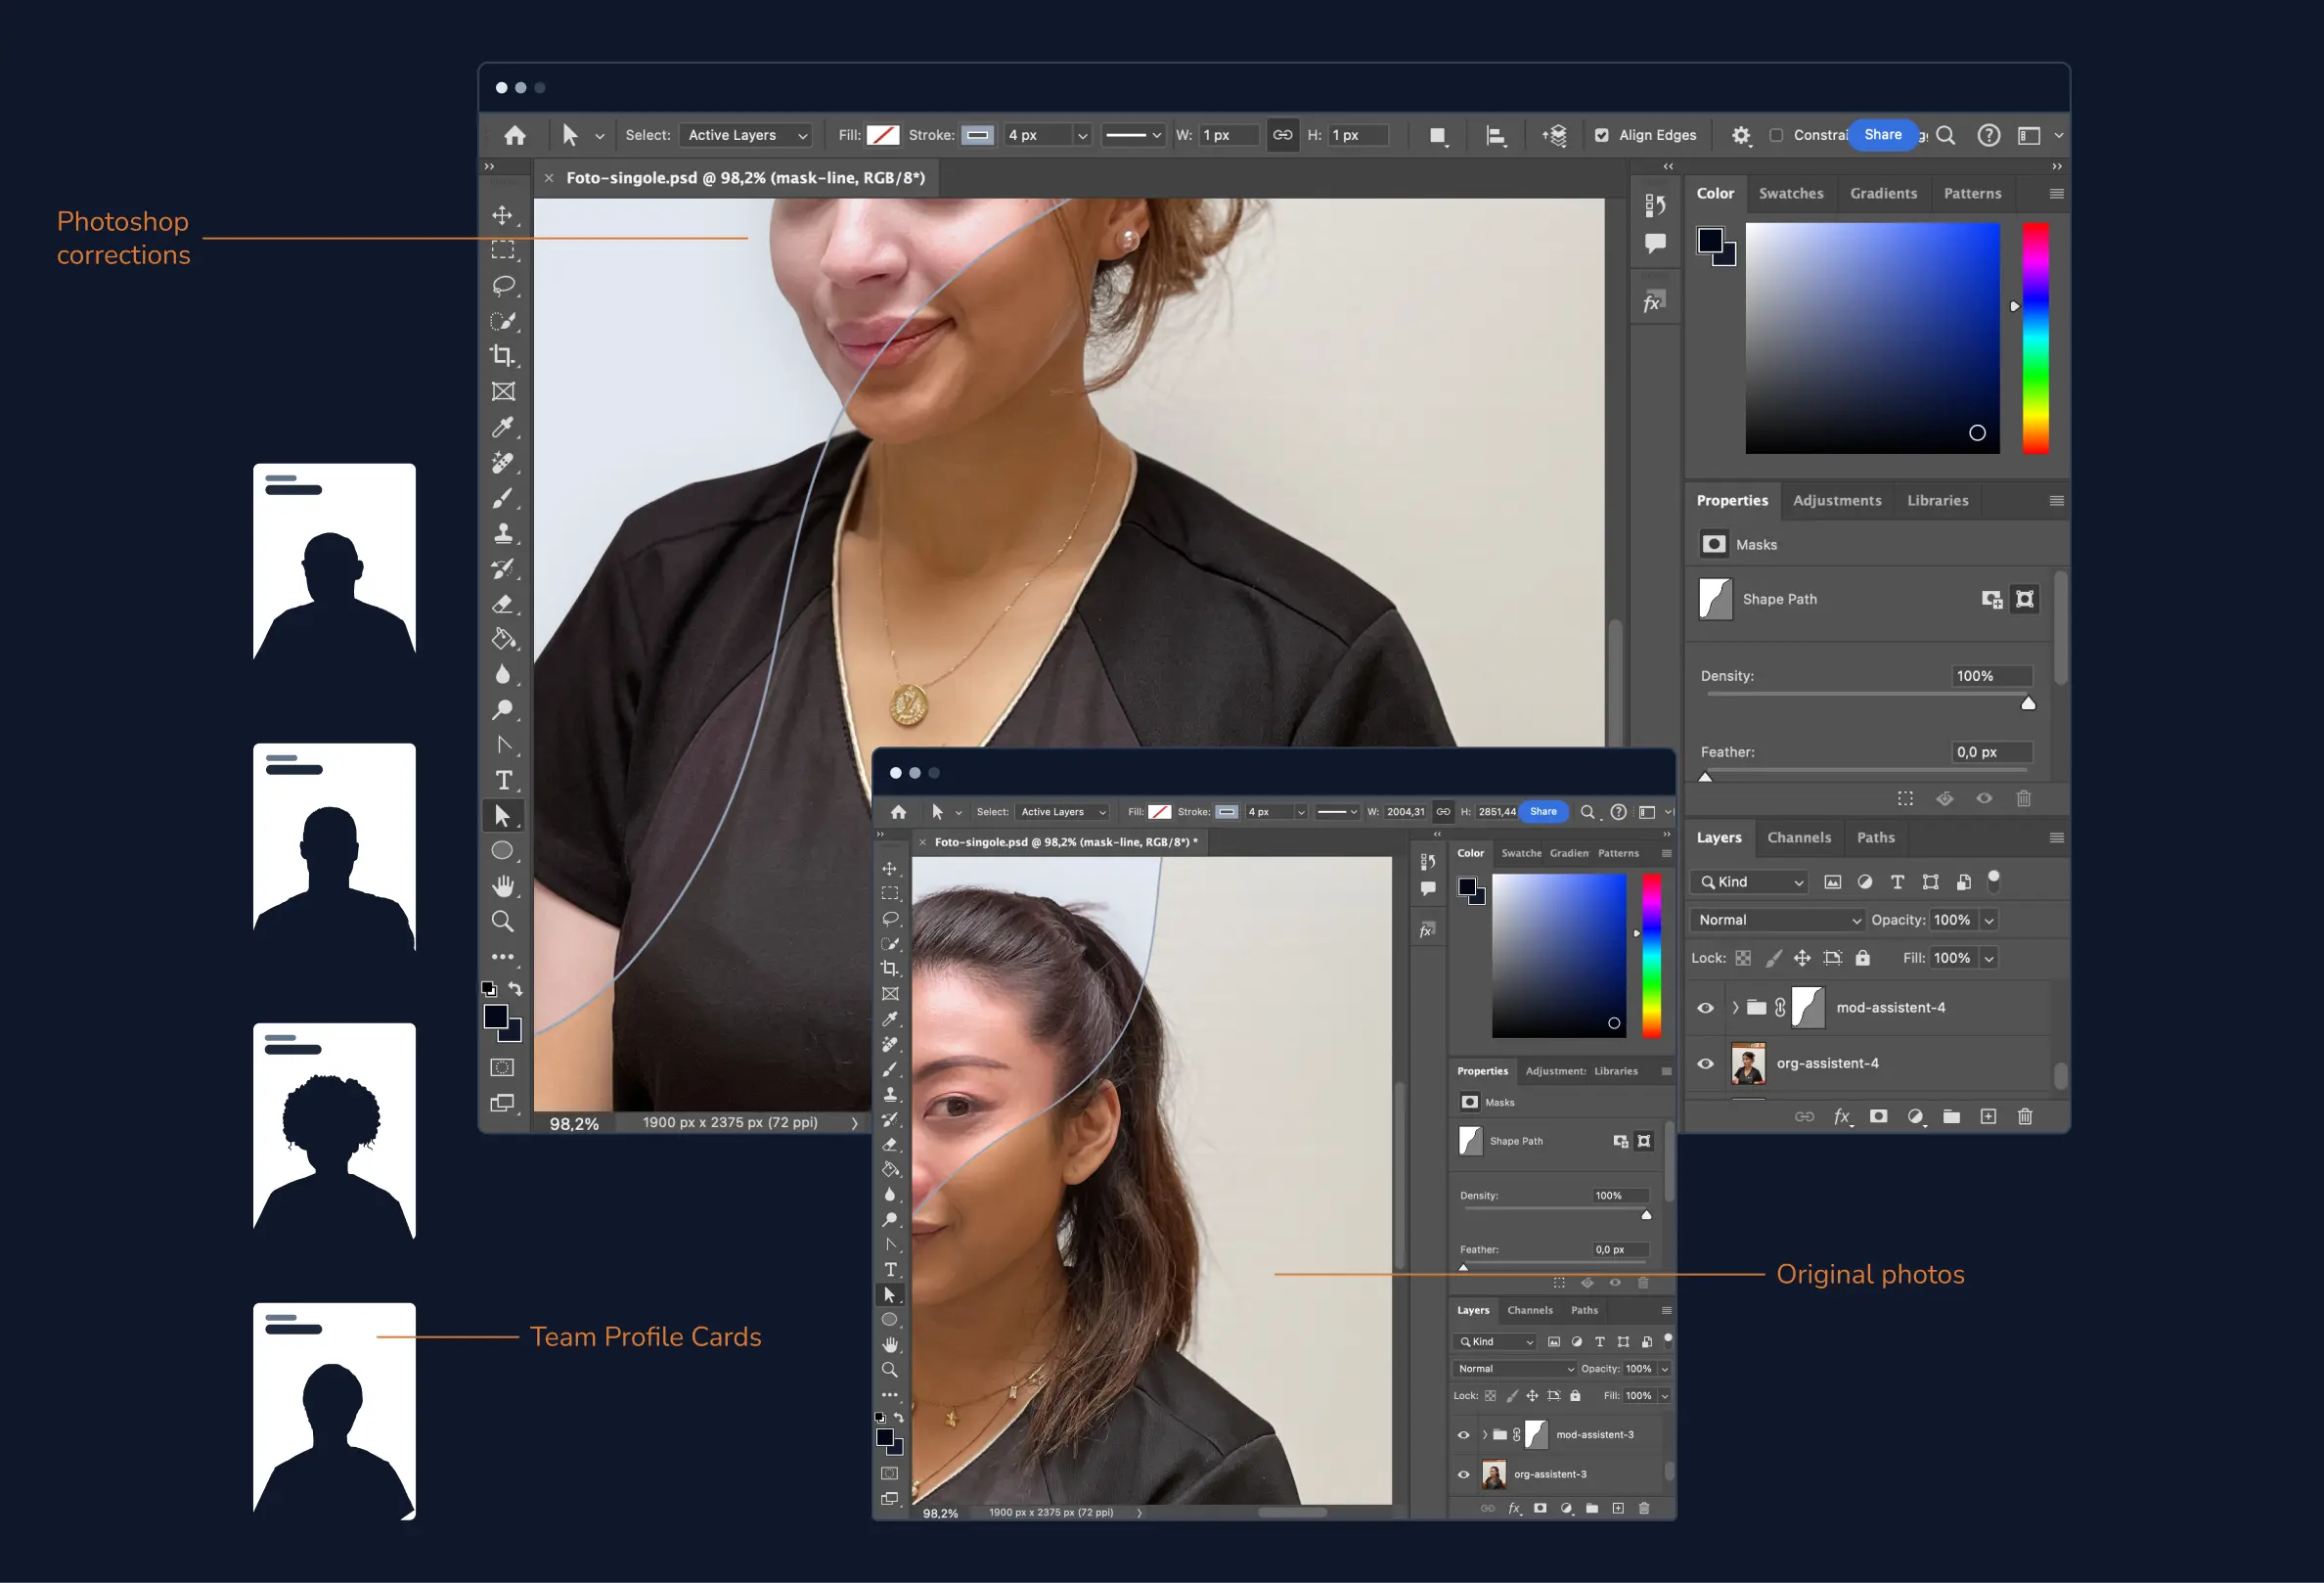Activate the Hand tool
The width and height of the screenshot is (2324, 1583).
point(503,886)
